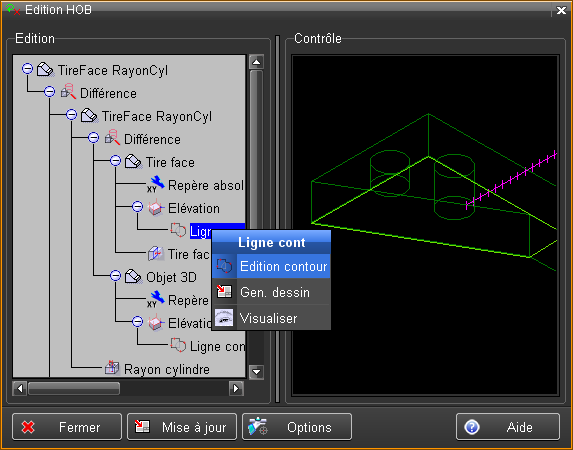Collapse the Tire face branch
This screenshot has width=573, height=450.
tap(115, 160)
